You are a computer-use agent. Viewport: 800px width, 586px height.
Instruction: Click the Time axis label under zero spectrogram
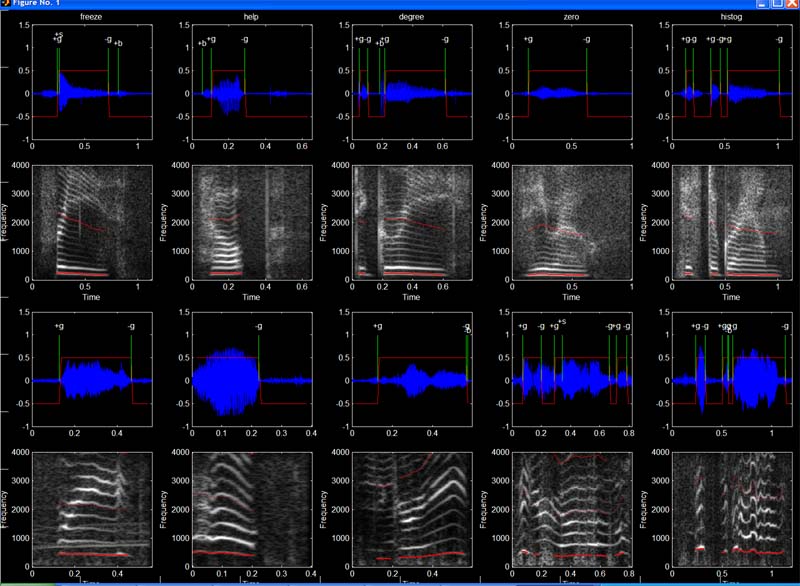click(570, 297)
